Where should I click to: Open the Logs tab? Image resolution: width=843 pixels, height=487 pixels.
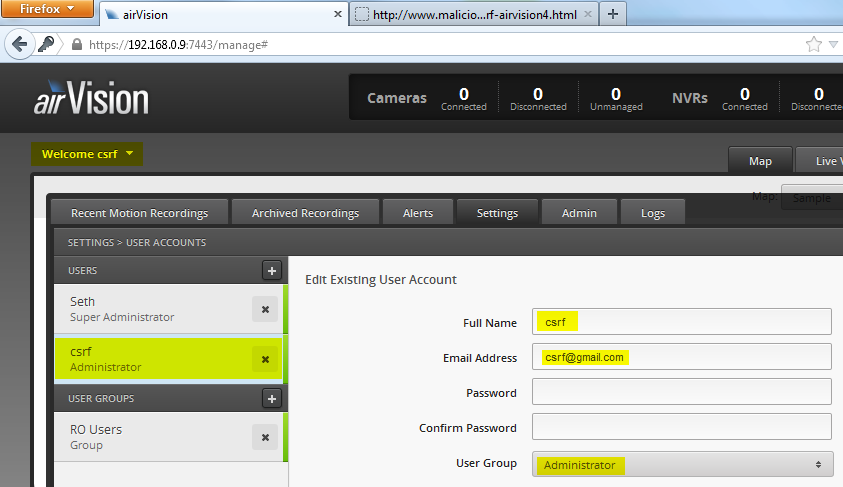click(x=653, y=213)
